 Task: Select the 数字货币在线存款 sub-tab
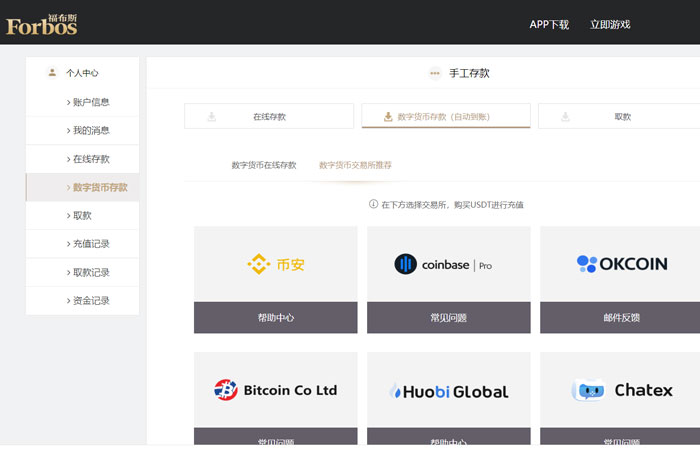[264, 165]
